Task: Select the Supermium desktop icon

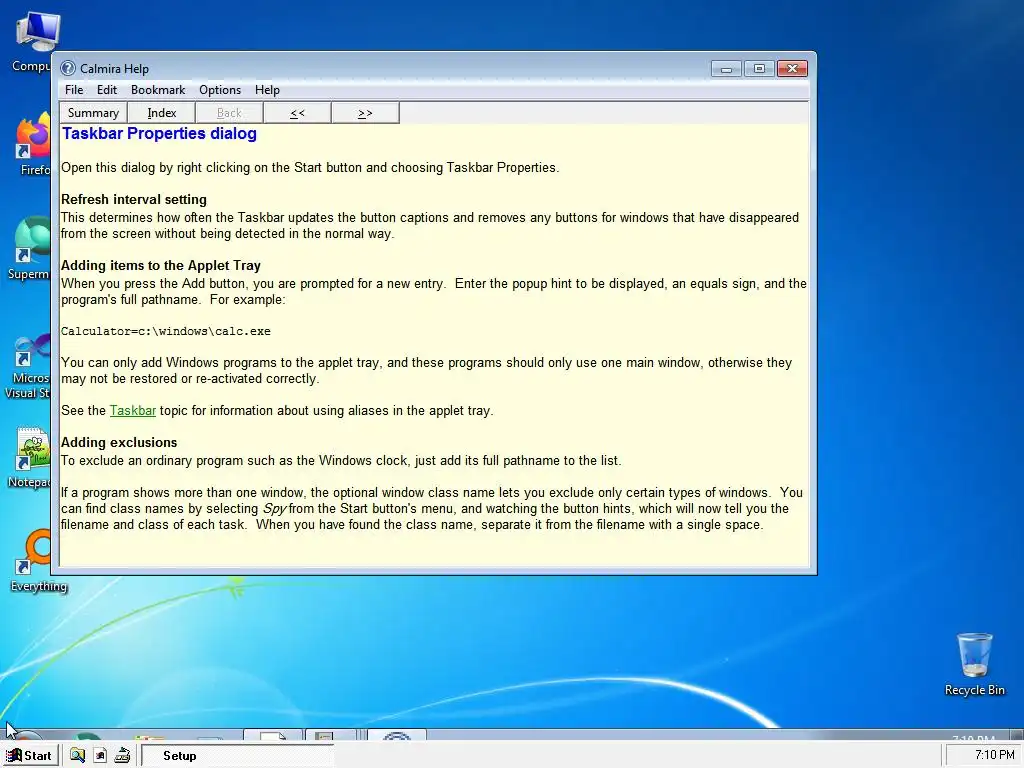Action: tap(29, 248)
